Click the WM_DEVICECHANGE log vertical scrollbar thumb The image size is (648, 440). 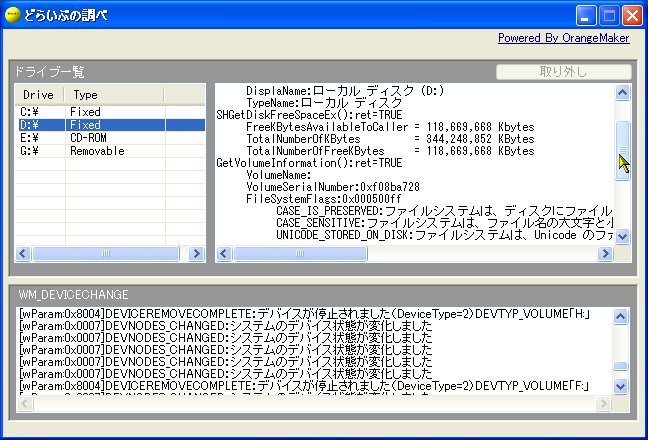coord(621,366)
